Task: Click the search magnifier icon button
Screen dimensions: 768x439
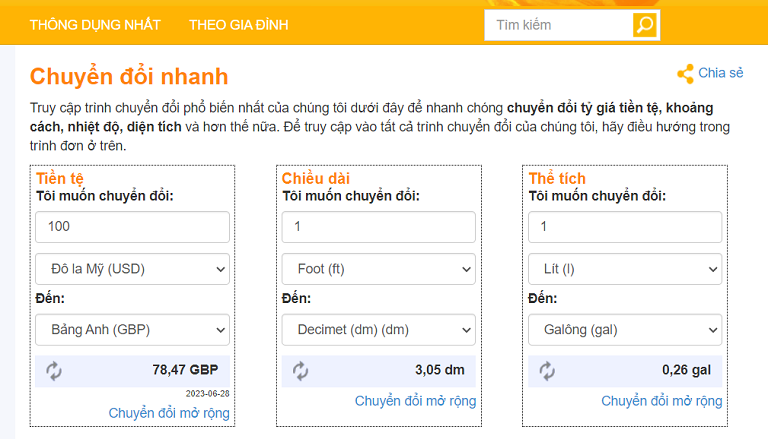Action: pos(645,25)
